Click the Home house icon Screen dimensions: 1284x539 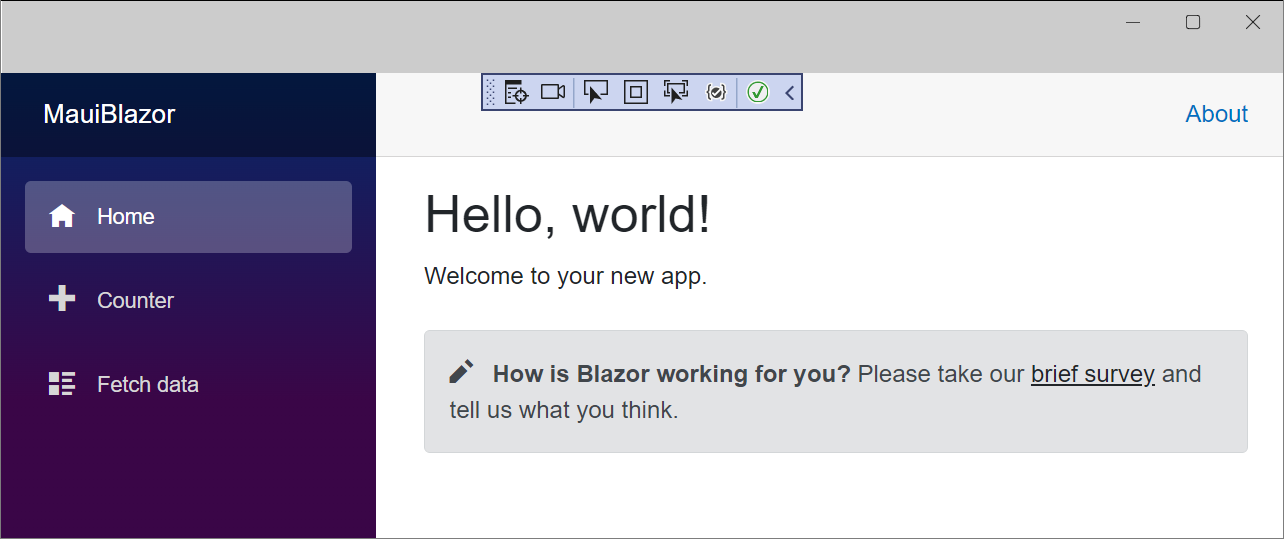point(62,216)
